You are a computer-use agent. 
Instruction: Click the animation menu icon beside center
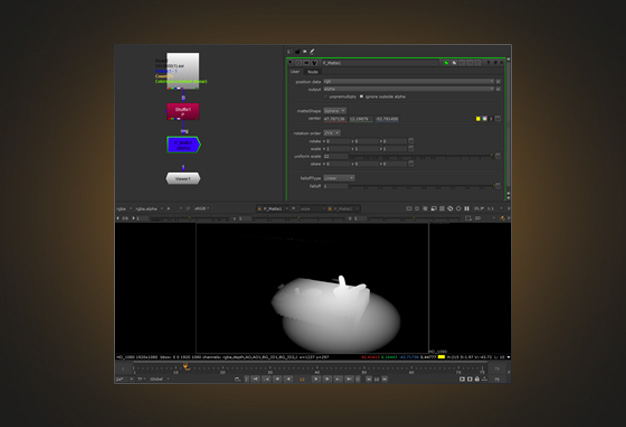click(x=498, y=119)
